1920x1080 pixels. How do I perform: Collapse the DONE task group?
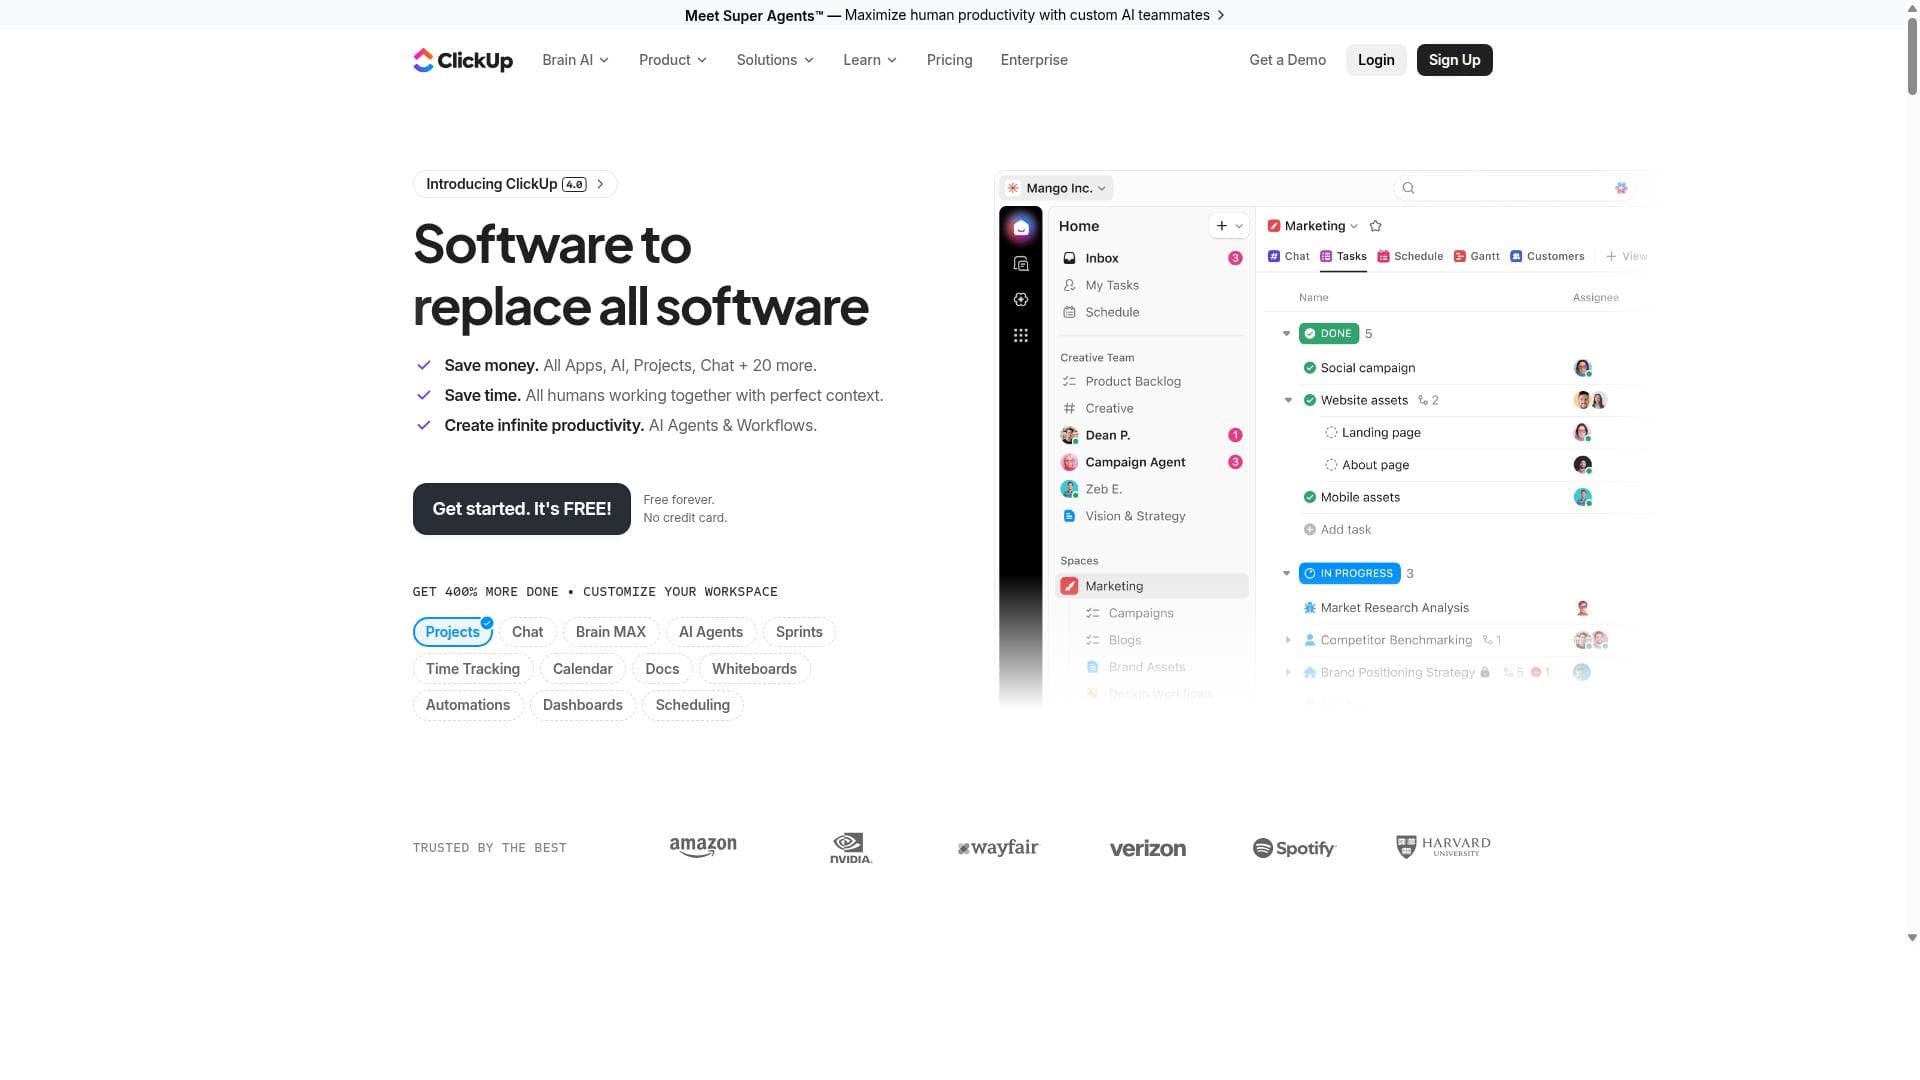point(1287,334)
